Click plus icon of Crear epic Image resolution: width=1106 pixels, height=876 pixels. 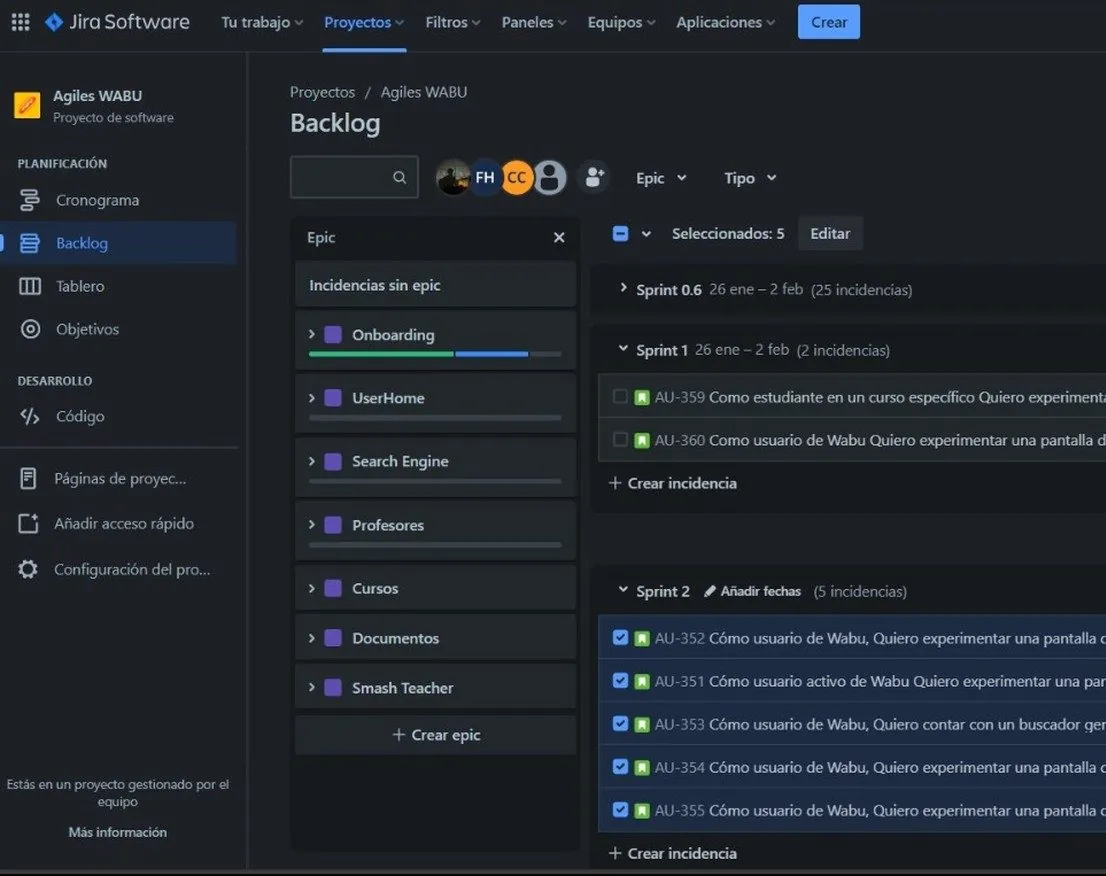399,735
